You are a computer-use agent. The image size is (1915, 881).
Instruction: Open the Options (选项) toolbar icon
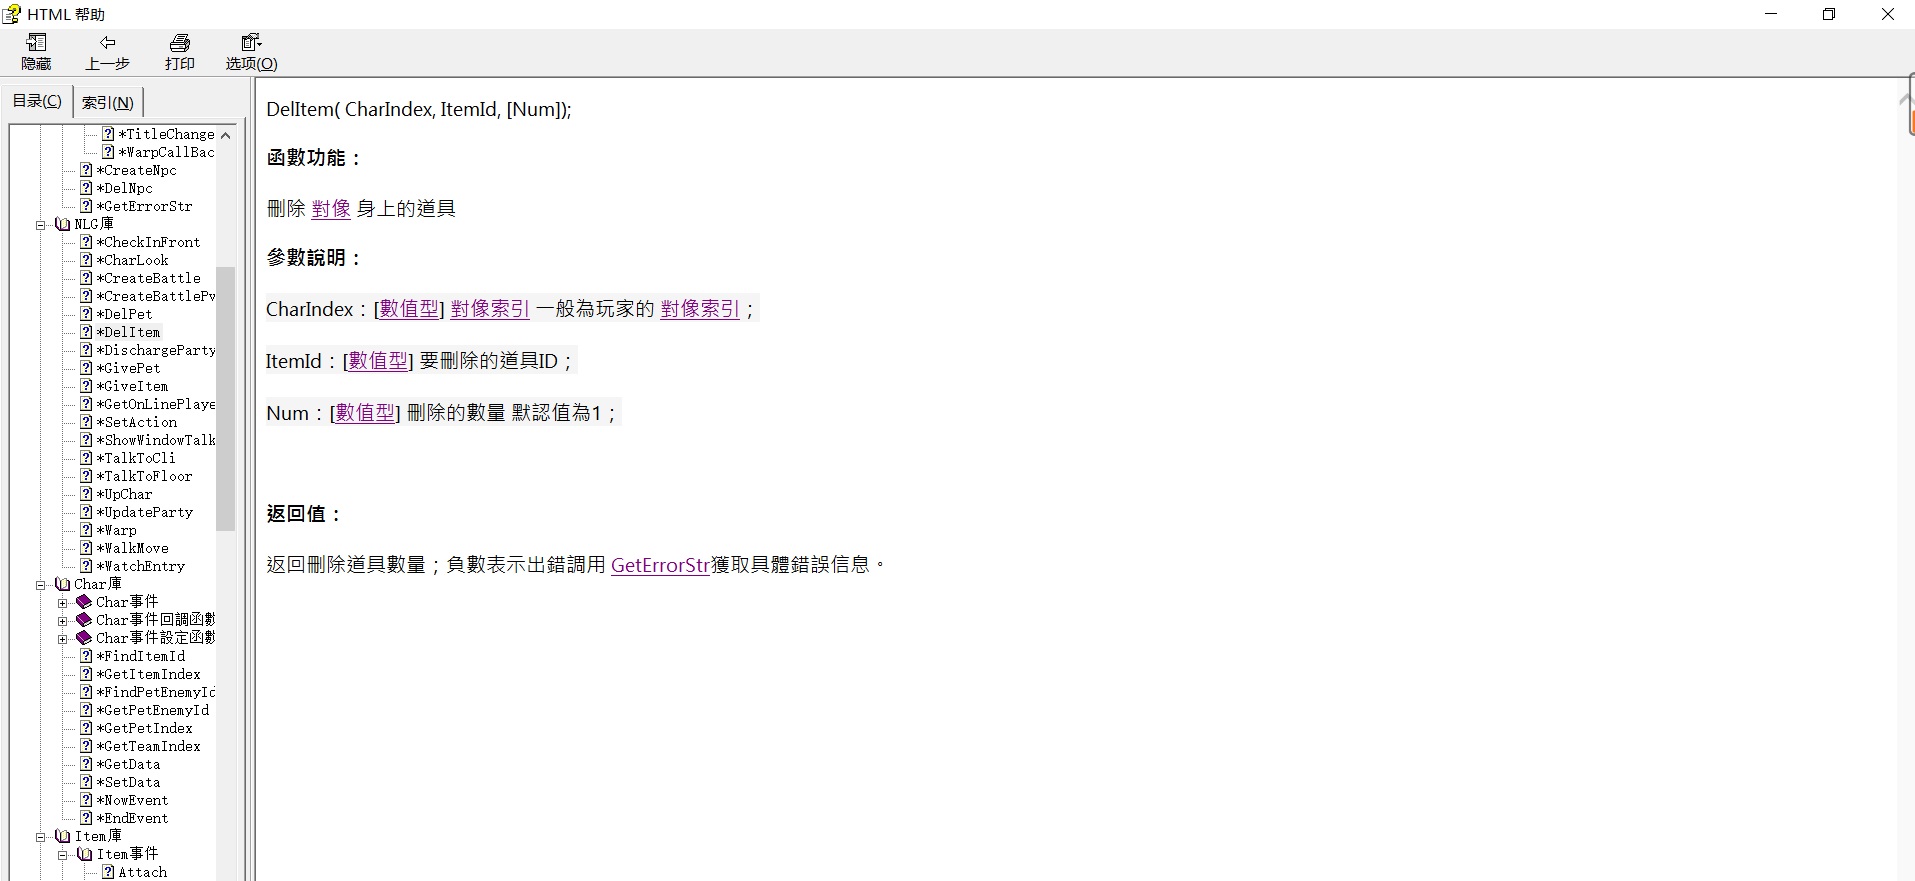(251, 43)
